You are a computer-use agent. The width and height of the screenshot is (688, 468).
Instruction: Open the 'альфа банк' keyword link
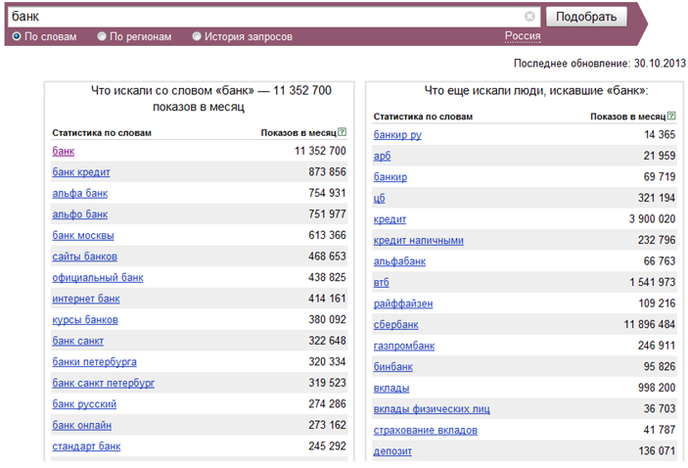tap(80, 193)
